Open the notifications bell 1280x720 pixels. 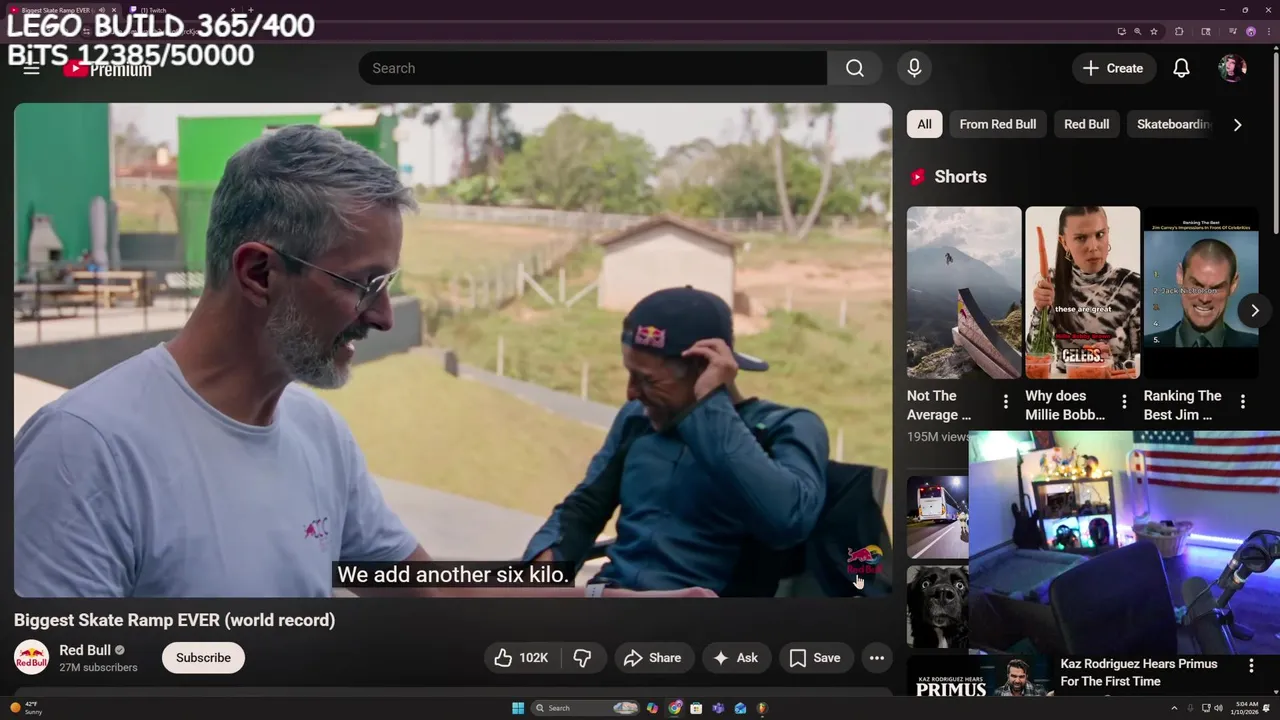(x=1181, y=68)
